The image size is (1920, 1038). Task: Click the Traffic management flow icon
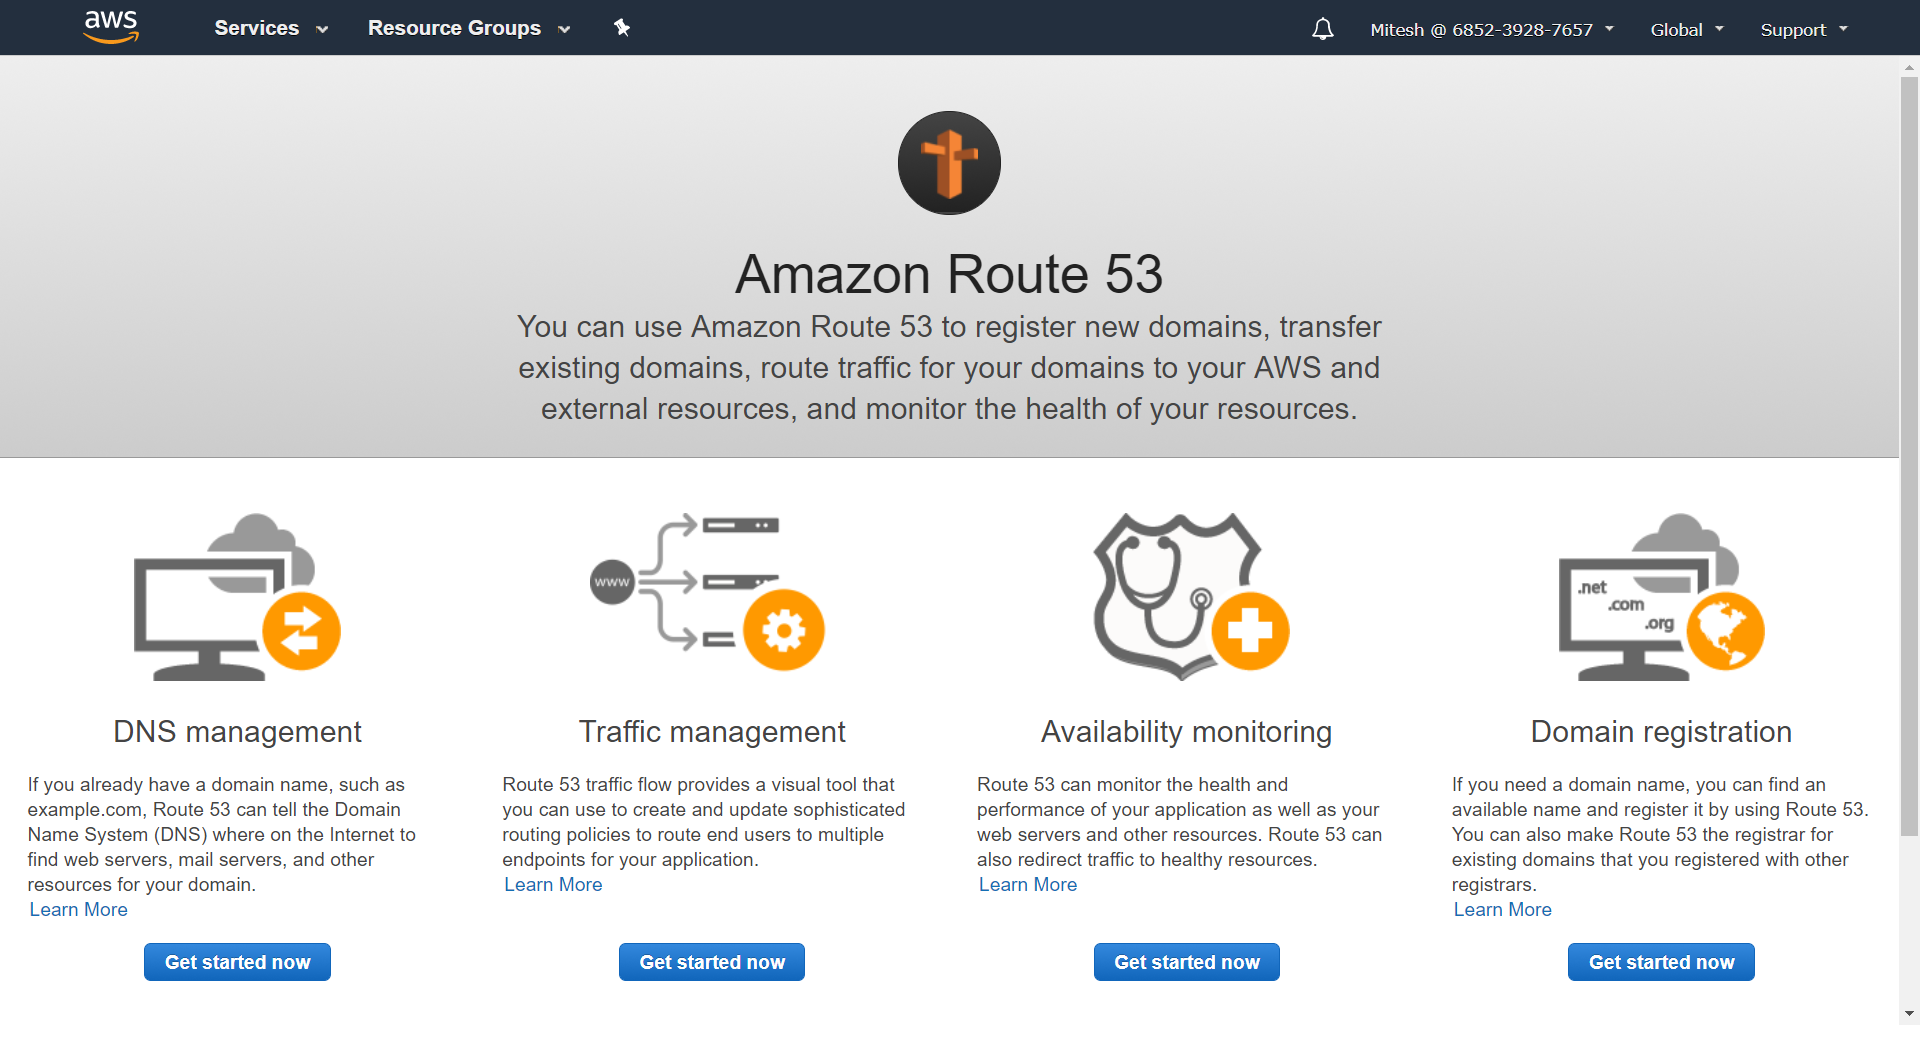click(x=707, y=591)
